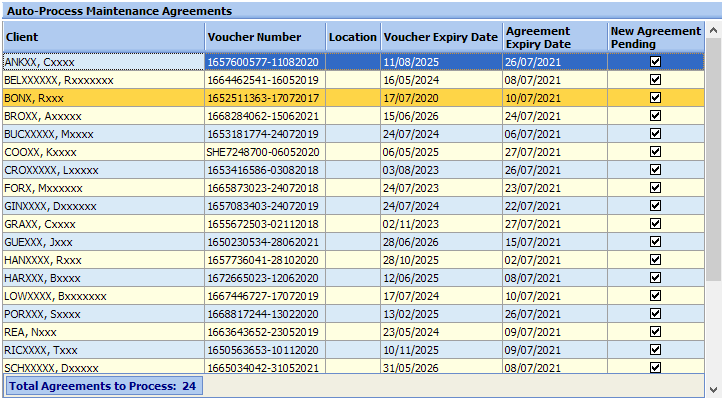The height and width of the screenshot is (400, 724).
Task: Click Total Agreements to Process label
Action: pyautogui.click(x=103, y=386)
